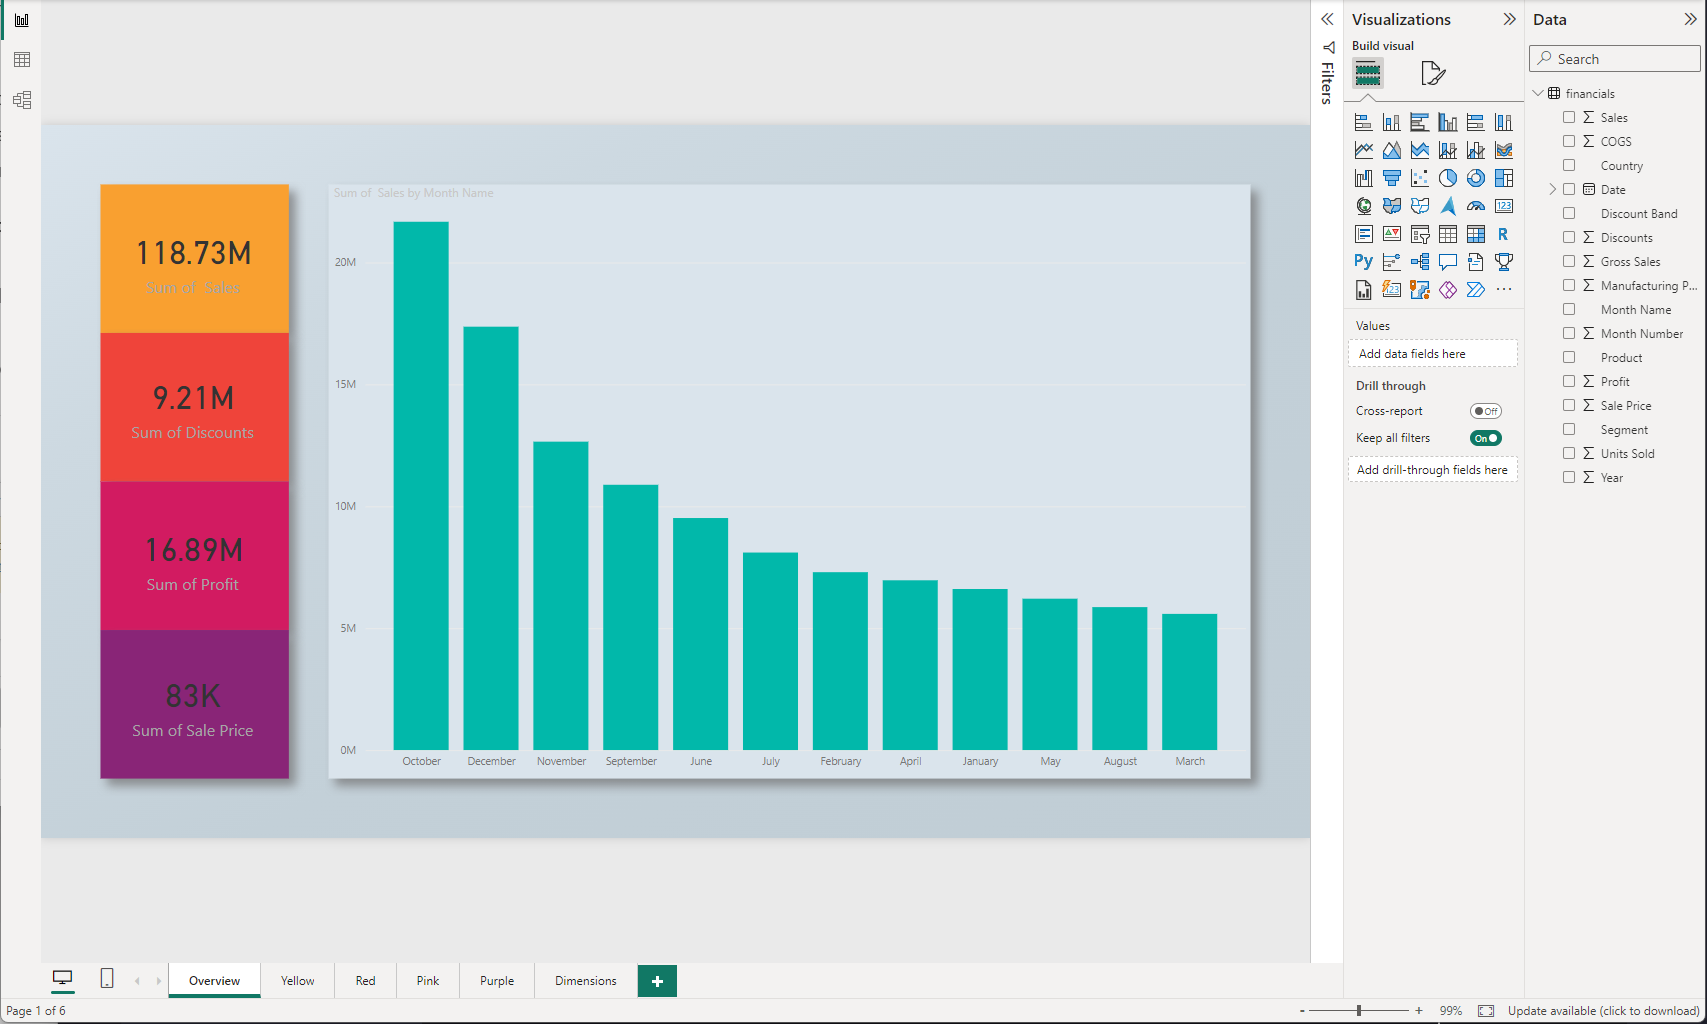
Task: Check the Sales field checkbox
Action: tap(1568, 117)
